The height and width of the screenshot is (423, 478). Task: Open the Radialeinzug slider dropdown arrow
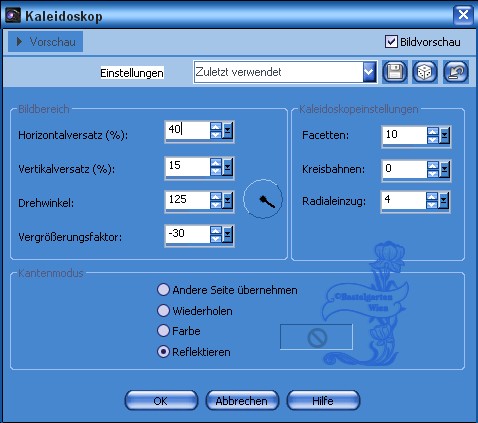coord(444,201)
